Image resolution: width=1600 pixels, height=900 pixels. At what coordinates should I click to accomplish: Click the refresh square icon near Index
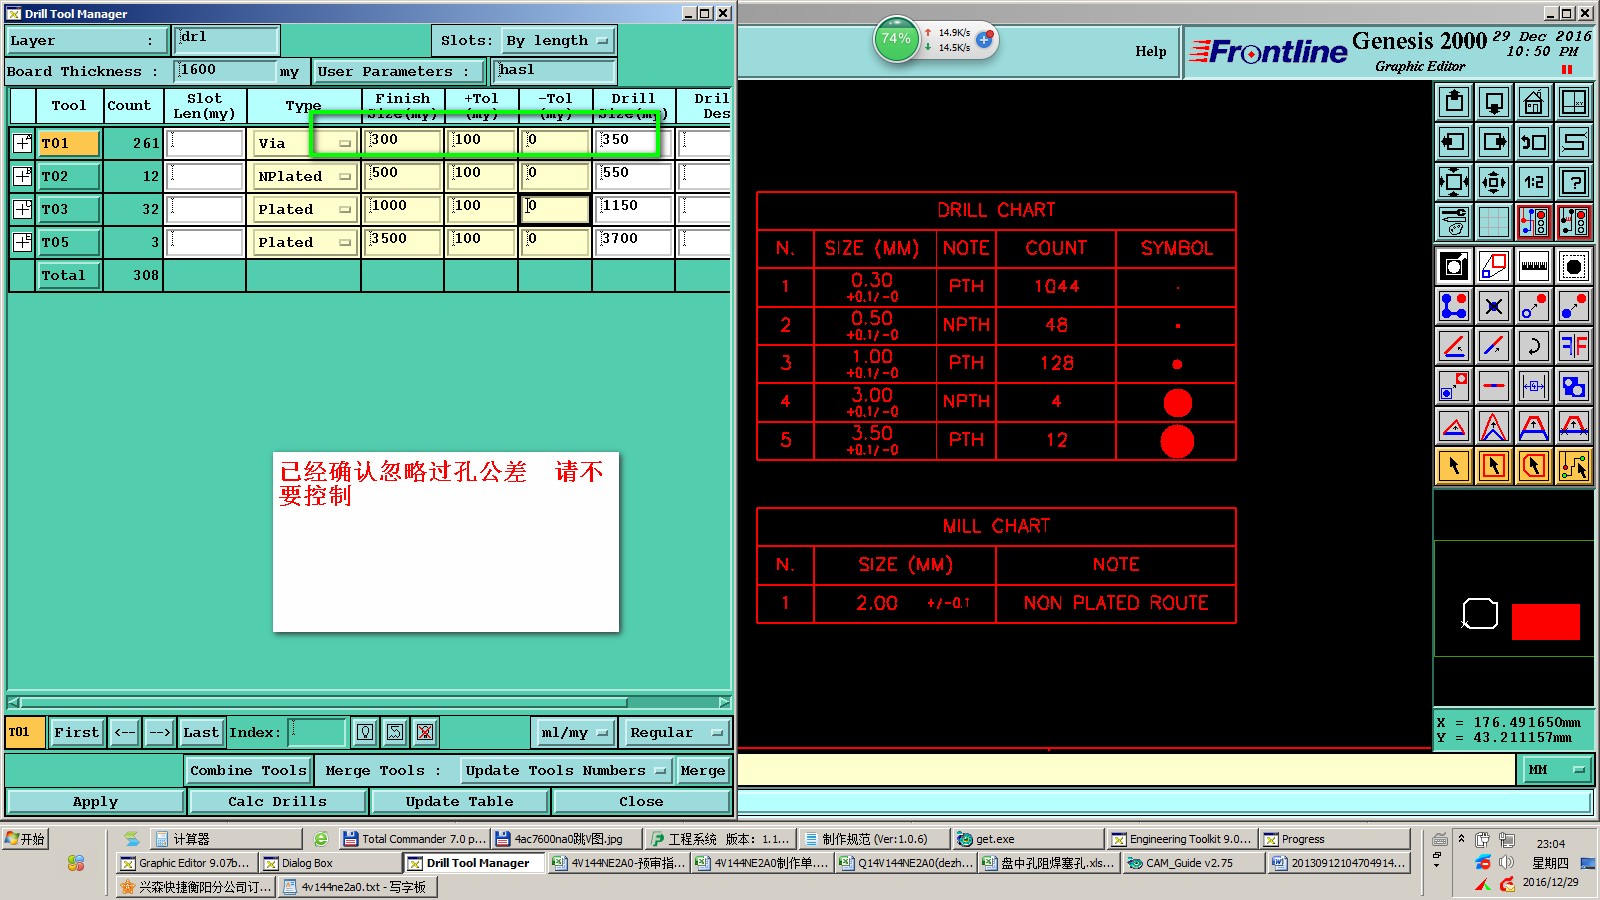pos(395,732)
